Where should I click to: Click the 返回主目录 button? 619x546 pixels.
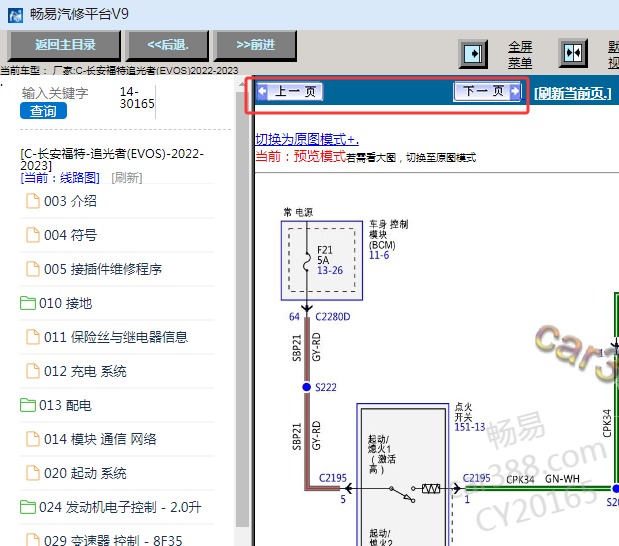65,45
